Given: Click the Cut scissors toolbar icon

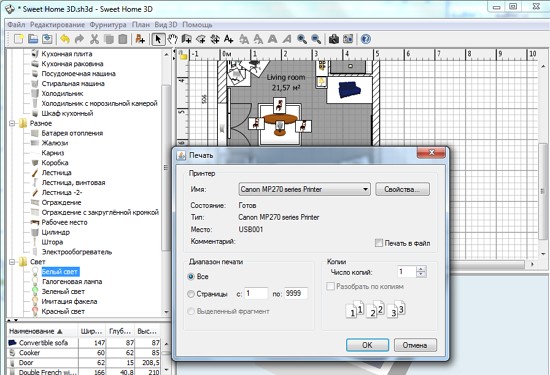Looking at the screenshot, I should tap(94, 39).
